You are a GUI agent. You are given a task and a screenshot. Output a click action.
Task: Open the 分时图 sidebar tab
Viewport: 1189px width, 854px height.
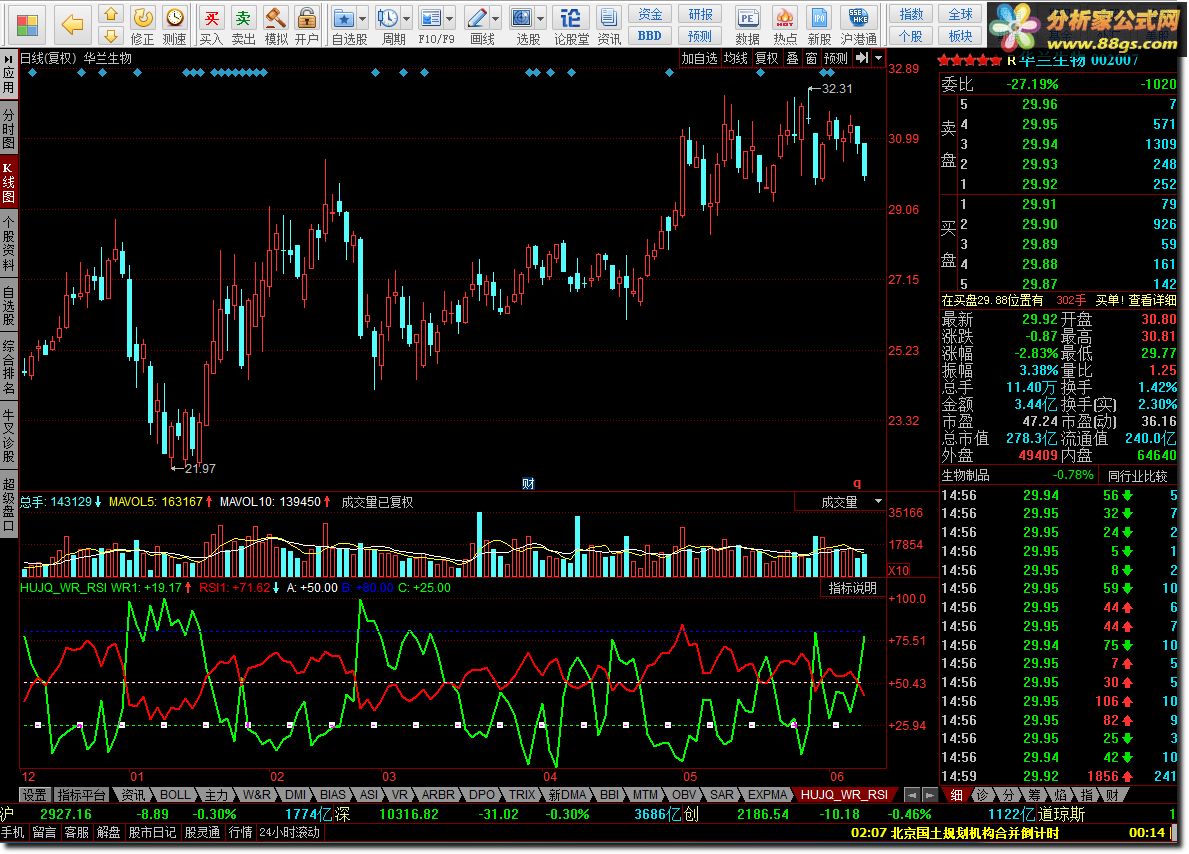click(x=8, y=127)
